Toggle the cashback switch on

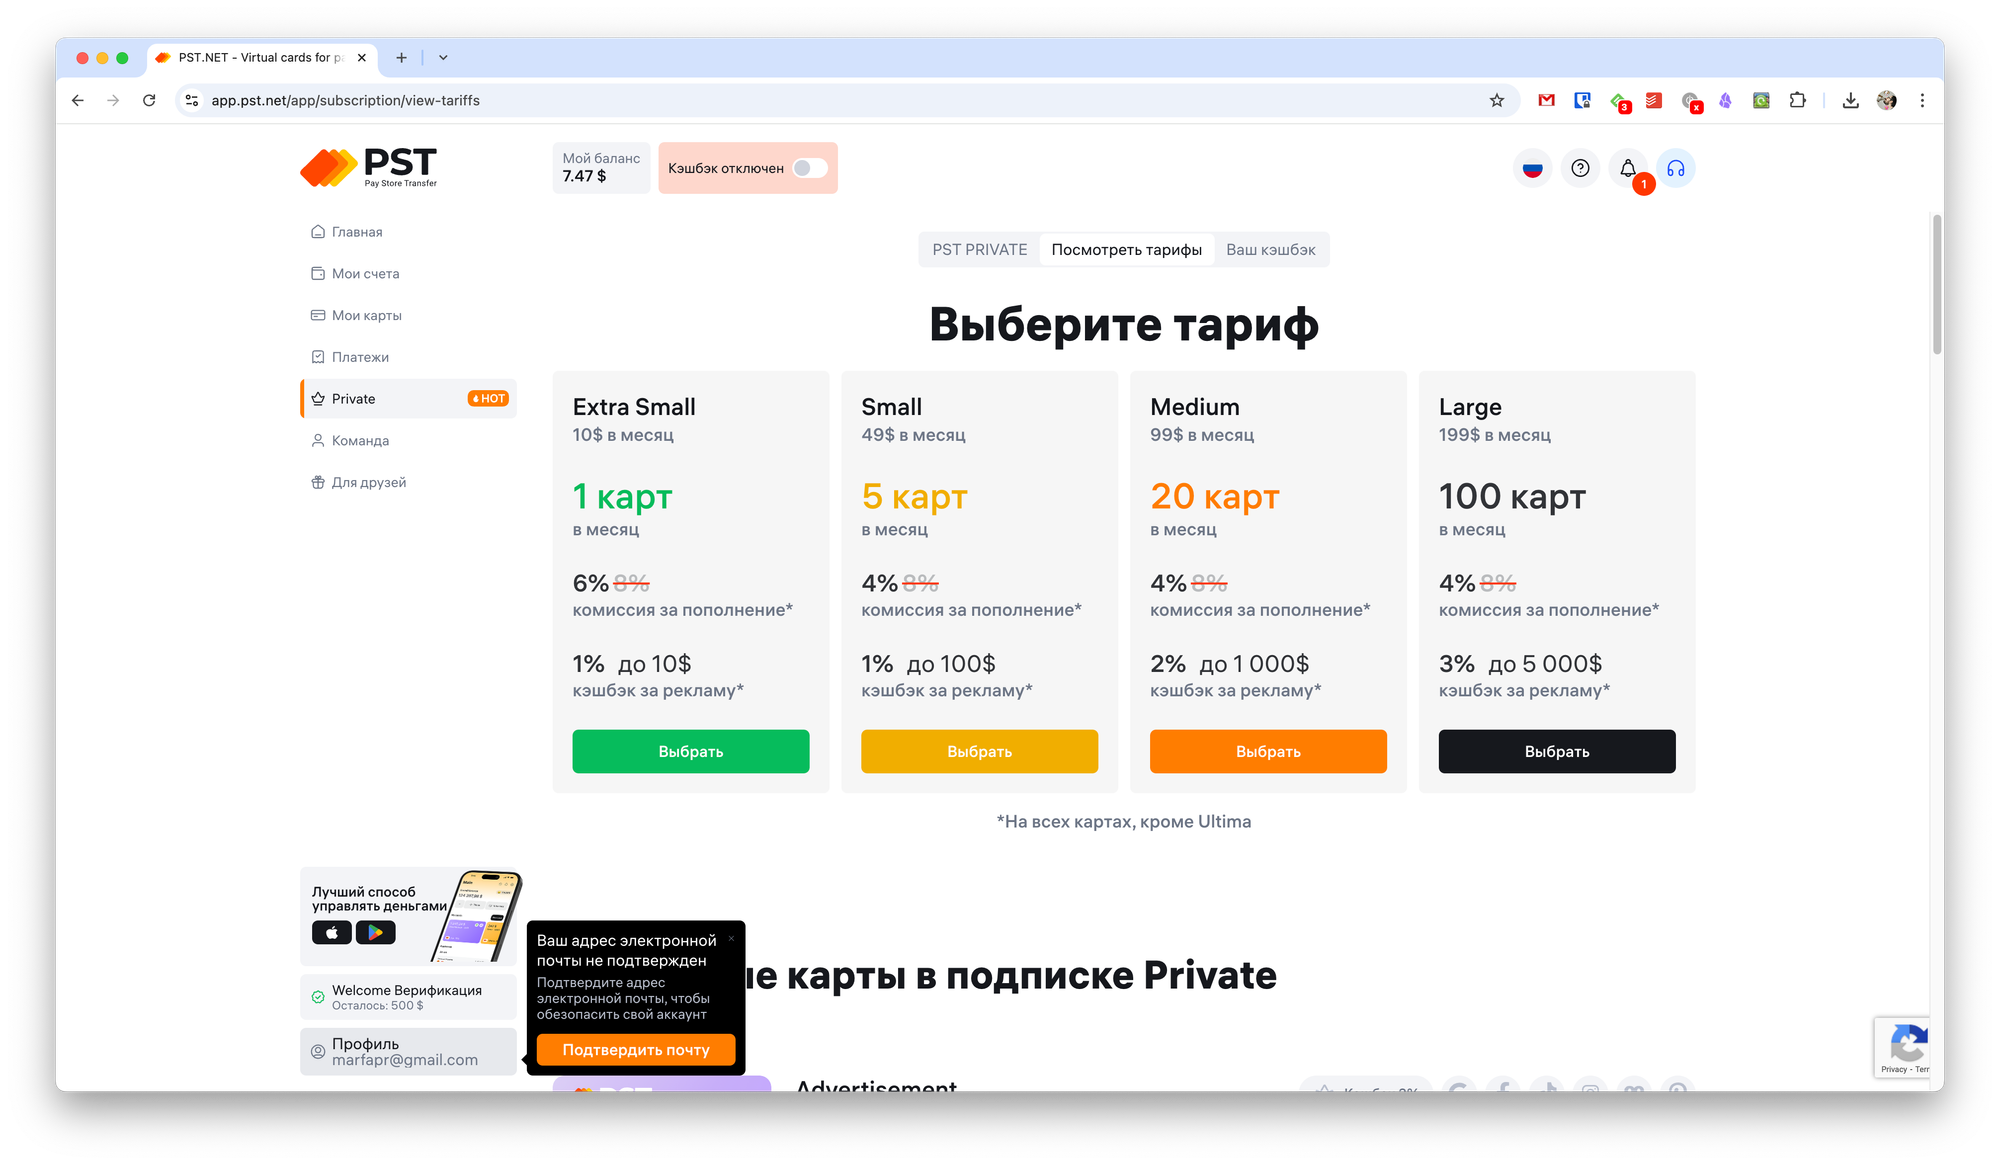coord(810,168)
